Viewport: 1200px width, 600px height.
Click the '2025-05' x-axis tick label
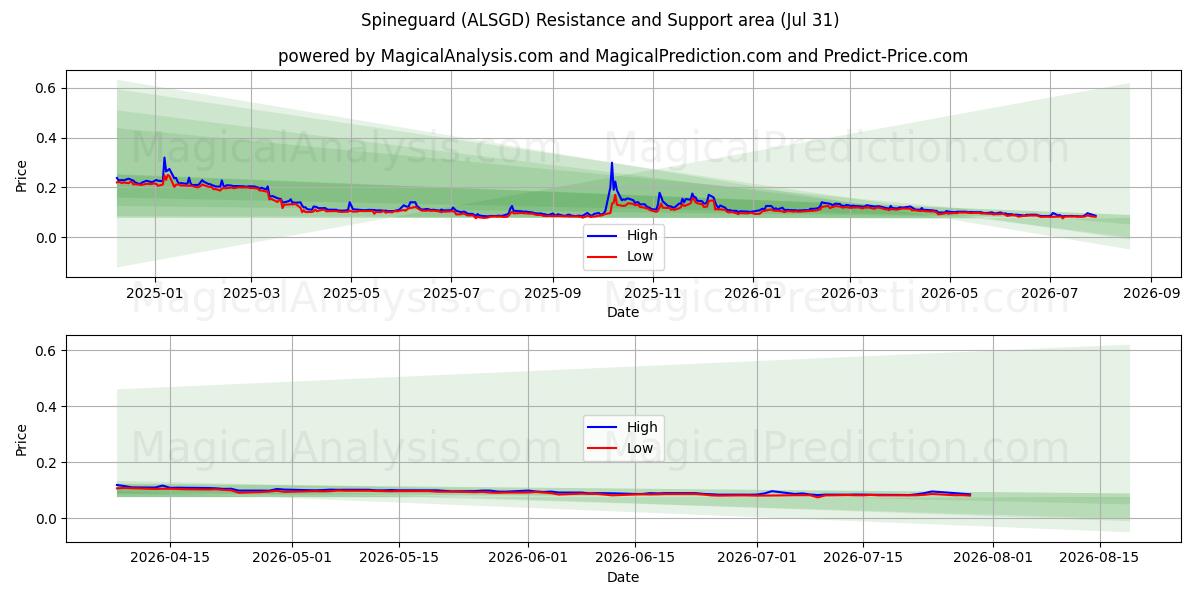click(x=351, y=293)
